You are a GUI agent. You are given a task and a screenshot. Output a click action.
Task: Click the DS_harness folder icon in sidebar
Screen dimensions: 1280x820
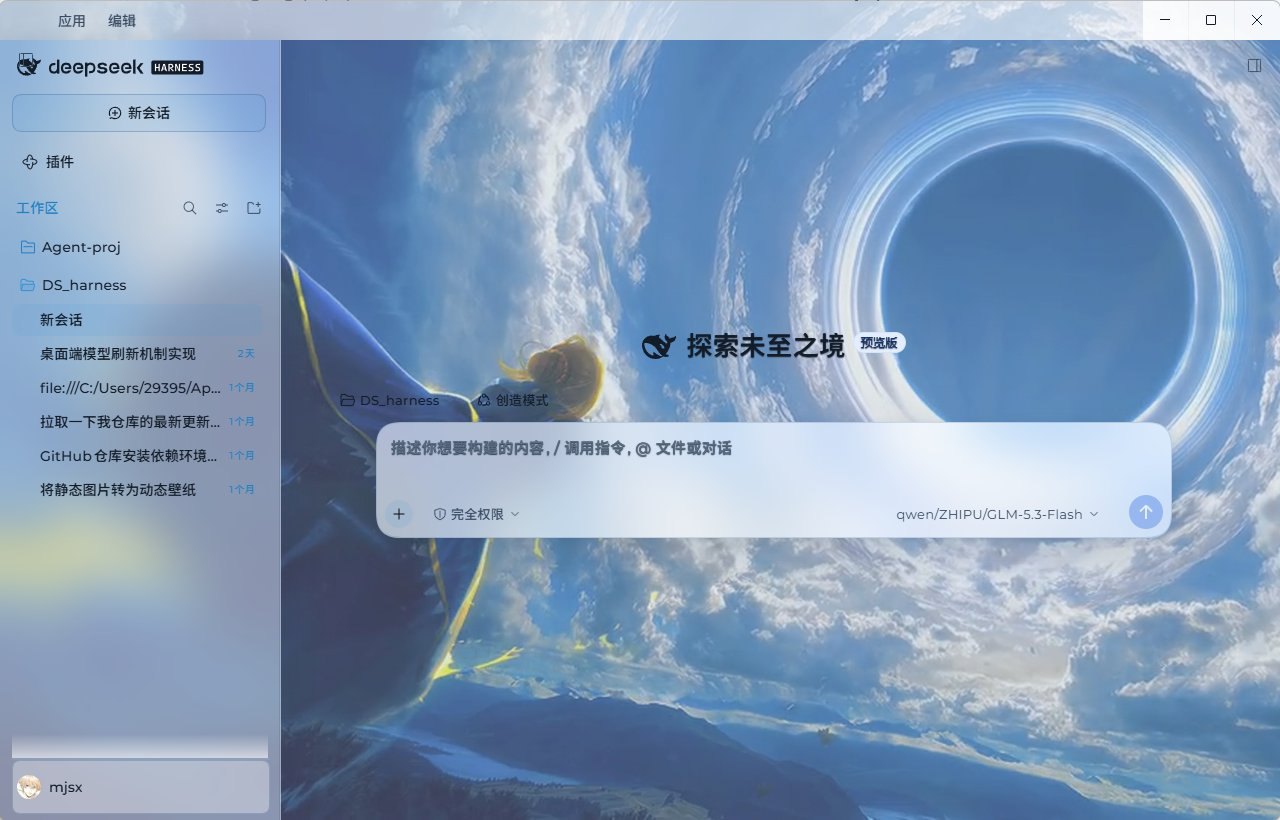[28, 285]
